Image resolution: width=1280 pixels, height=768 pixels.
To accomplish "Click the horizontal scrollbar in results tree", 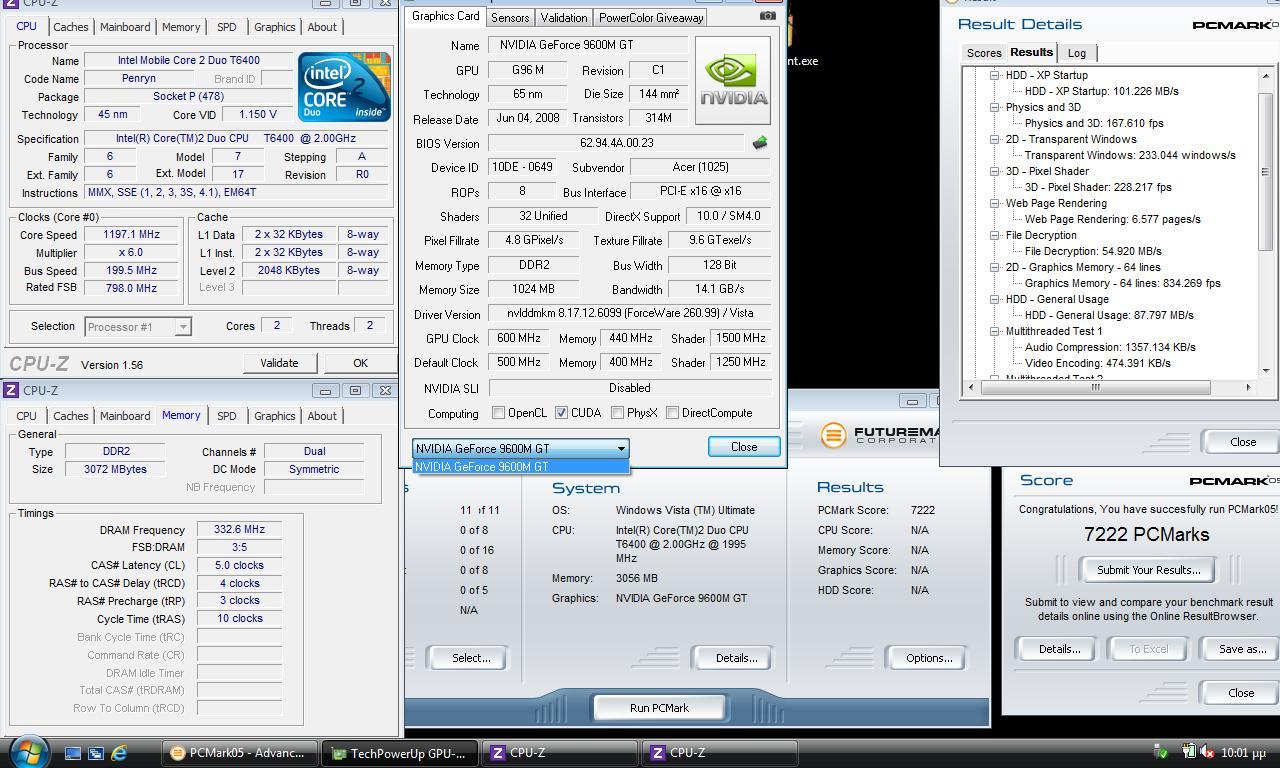I will [x=1095, y=387].
